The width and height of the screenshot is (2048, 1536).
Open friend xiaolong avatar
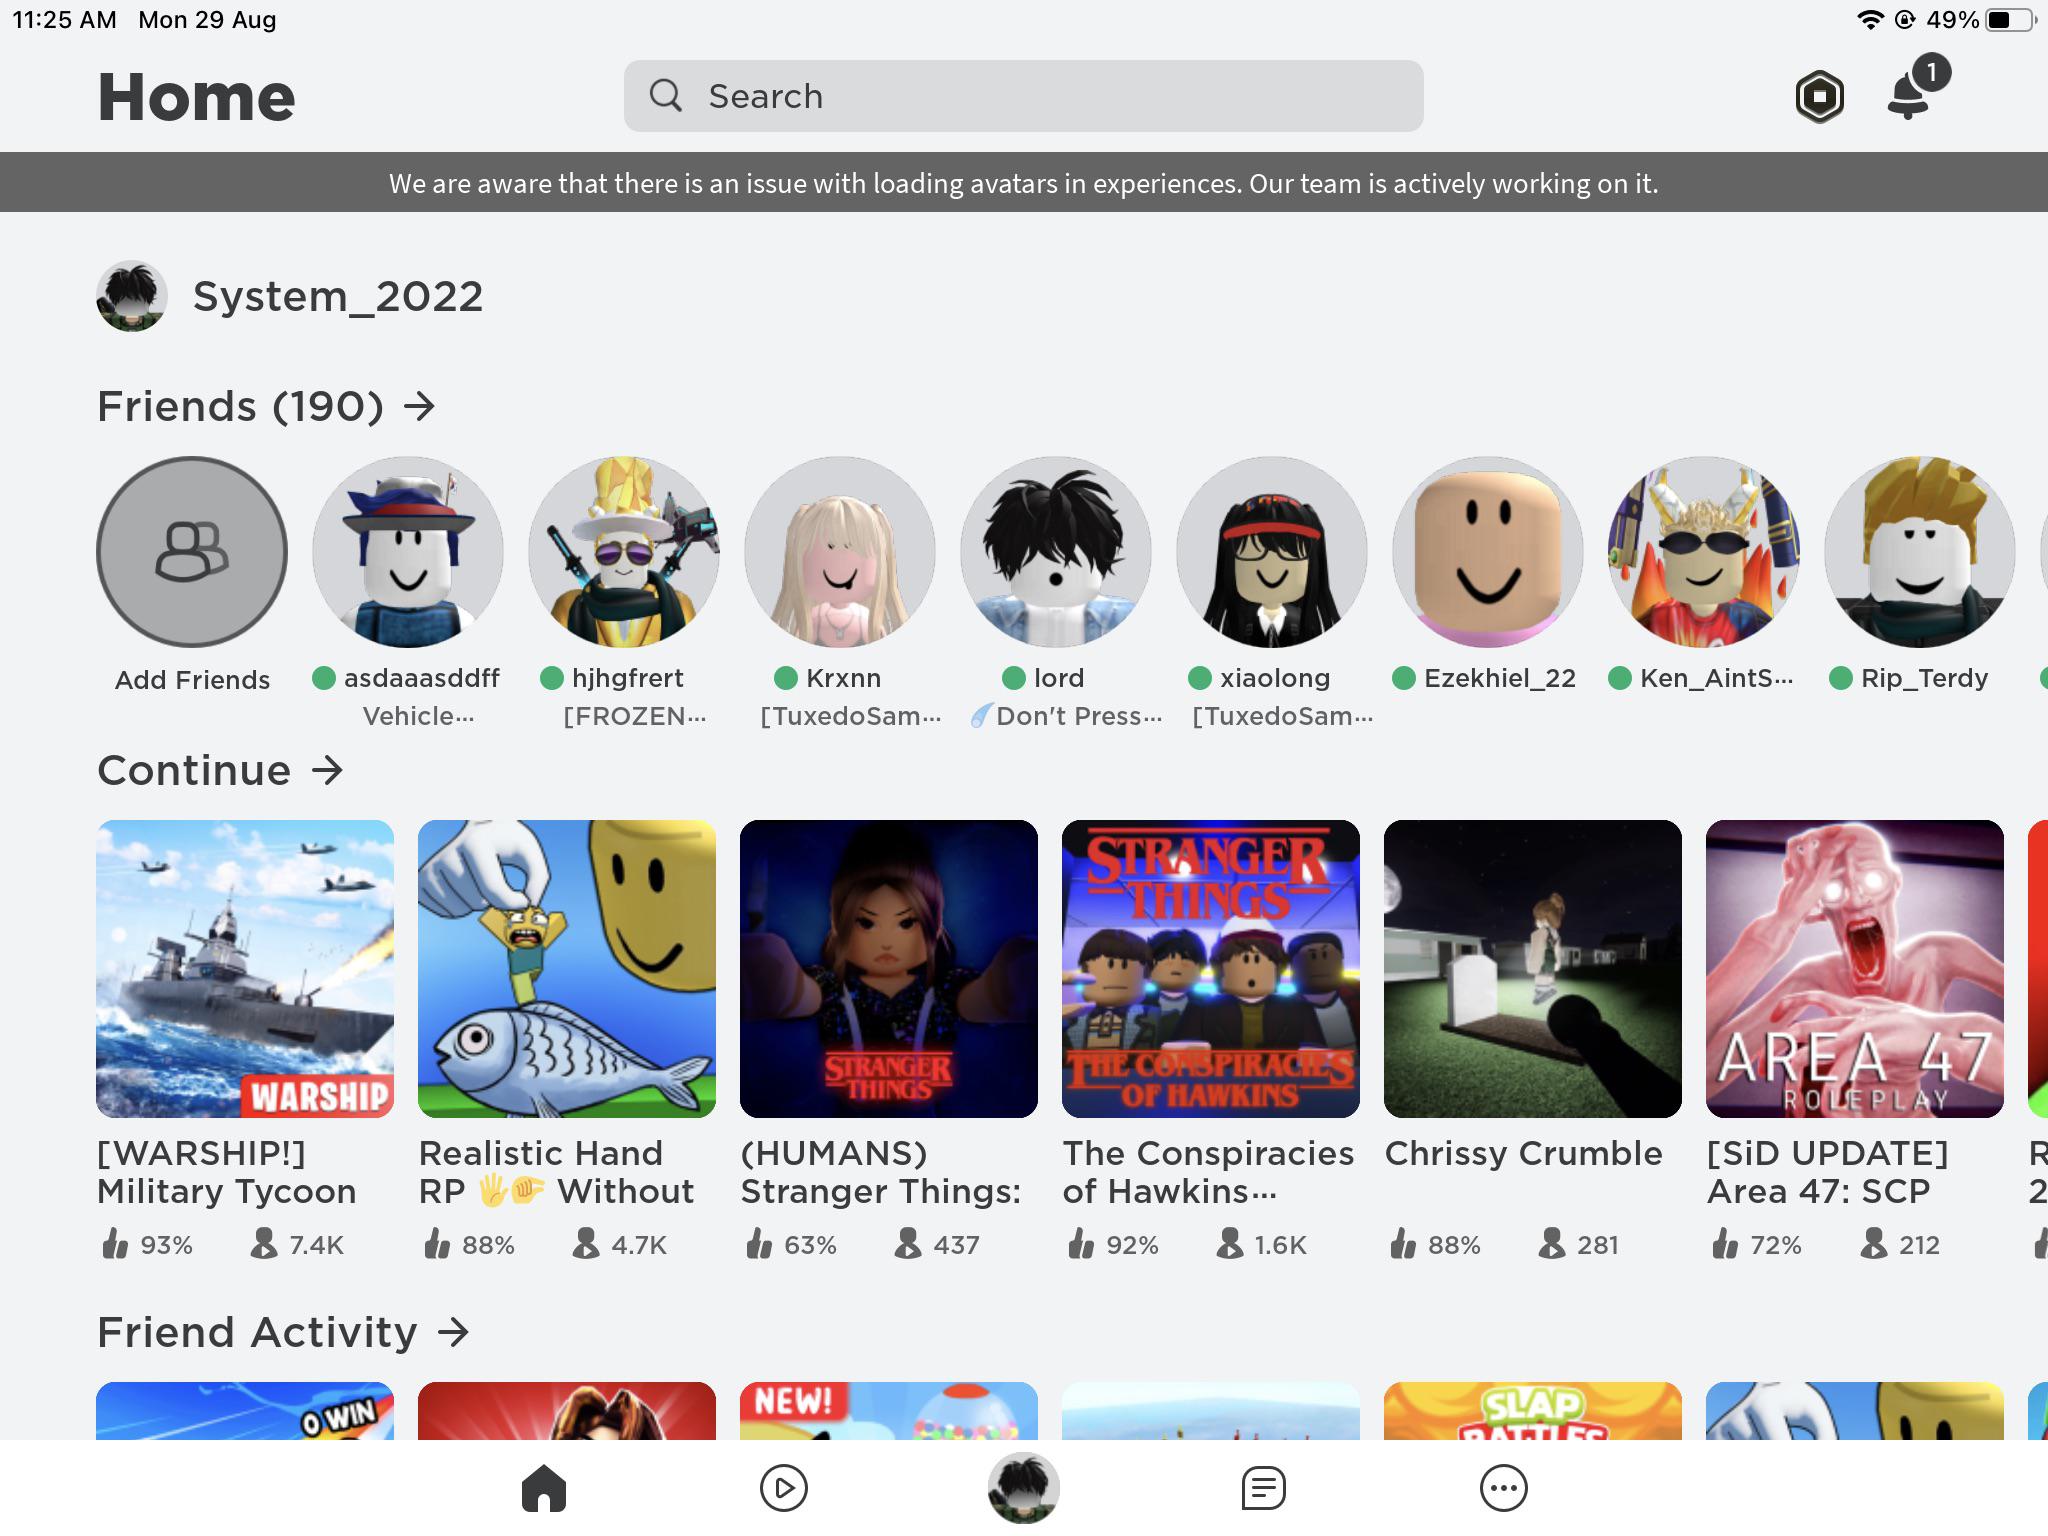[x=1272, y=552]
